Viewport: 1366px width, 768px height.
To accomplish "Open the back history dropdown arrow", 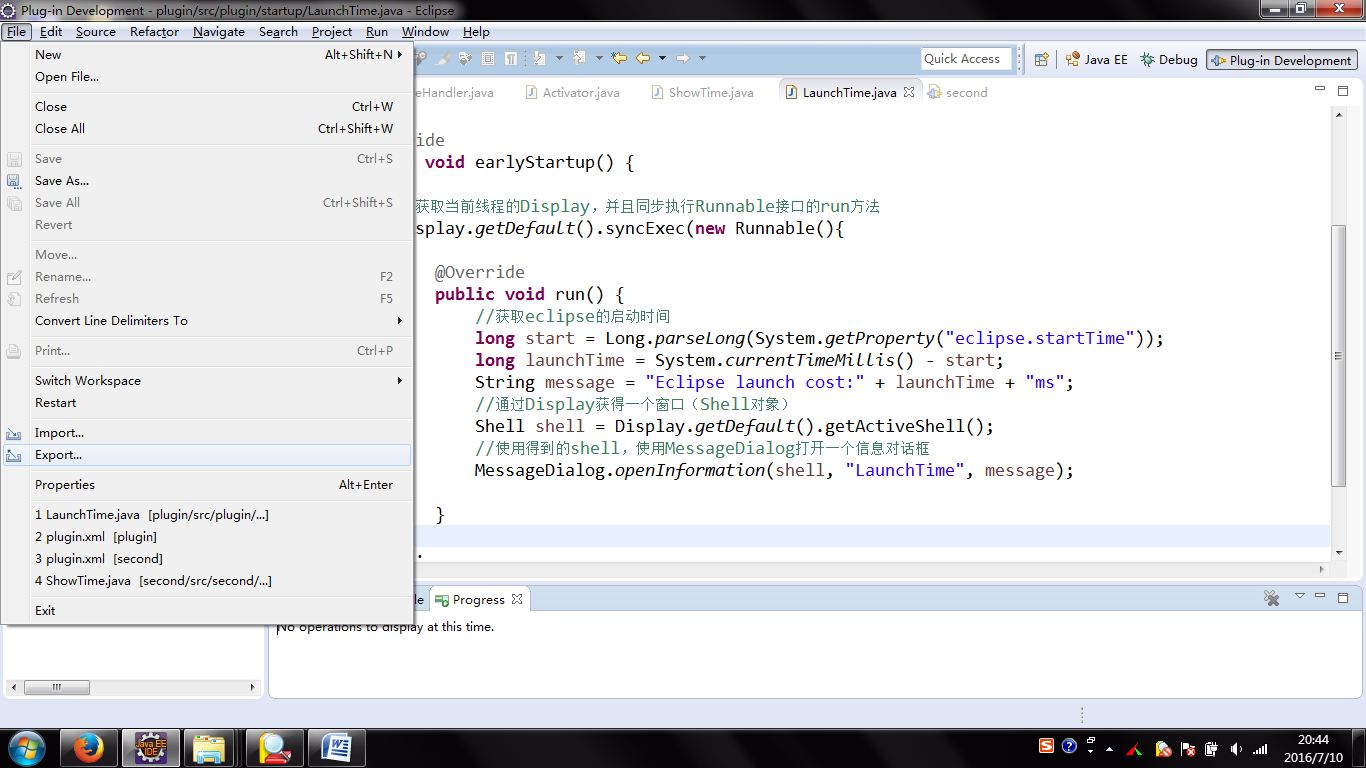I will pos(662,58).
